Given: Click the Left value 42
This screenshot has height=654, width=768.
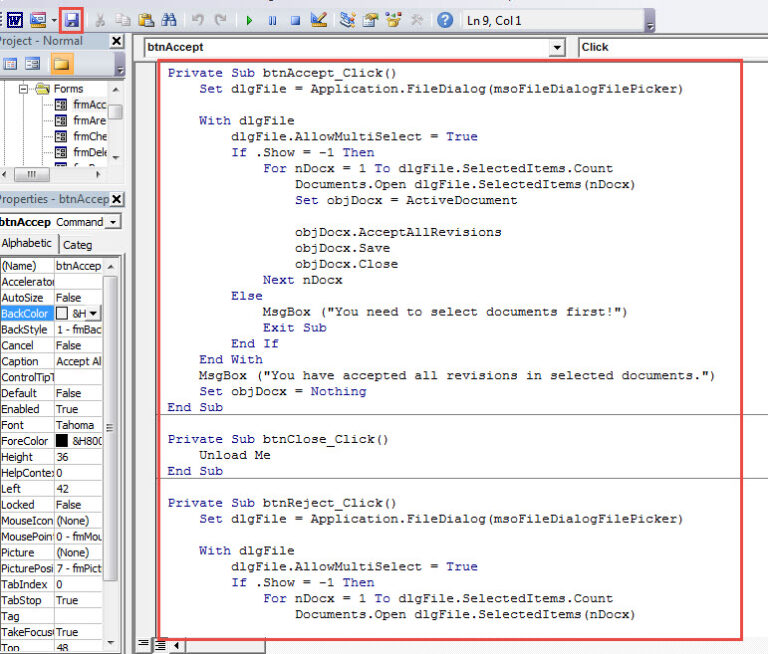Looking at the screenshot, I should point(78,489).
